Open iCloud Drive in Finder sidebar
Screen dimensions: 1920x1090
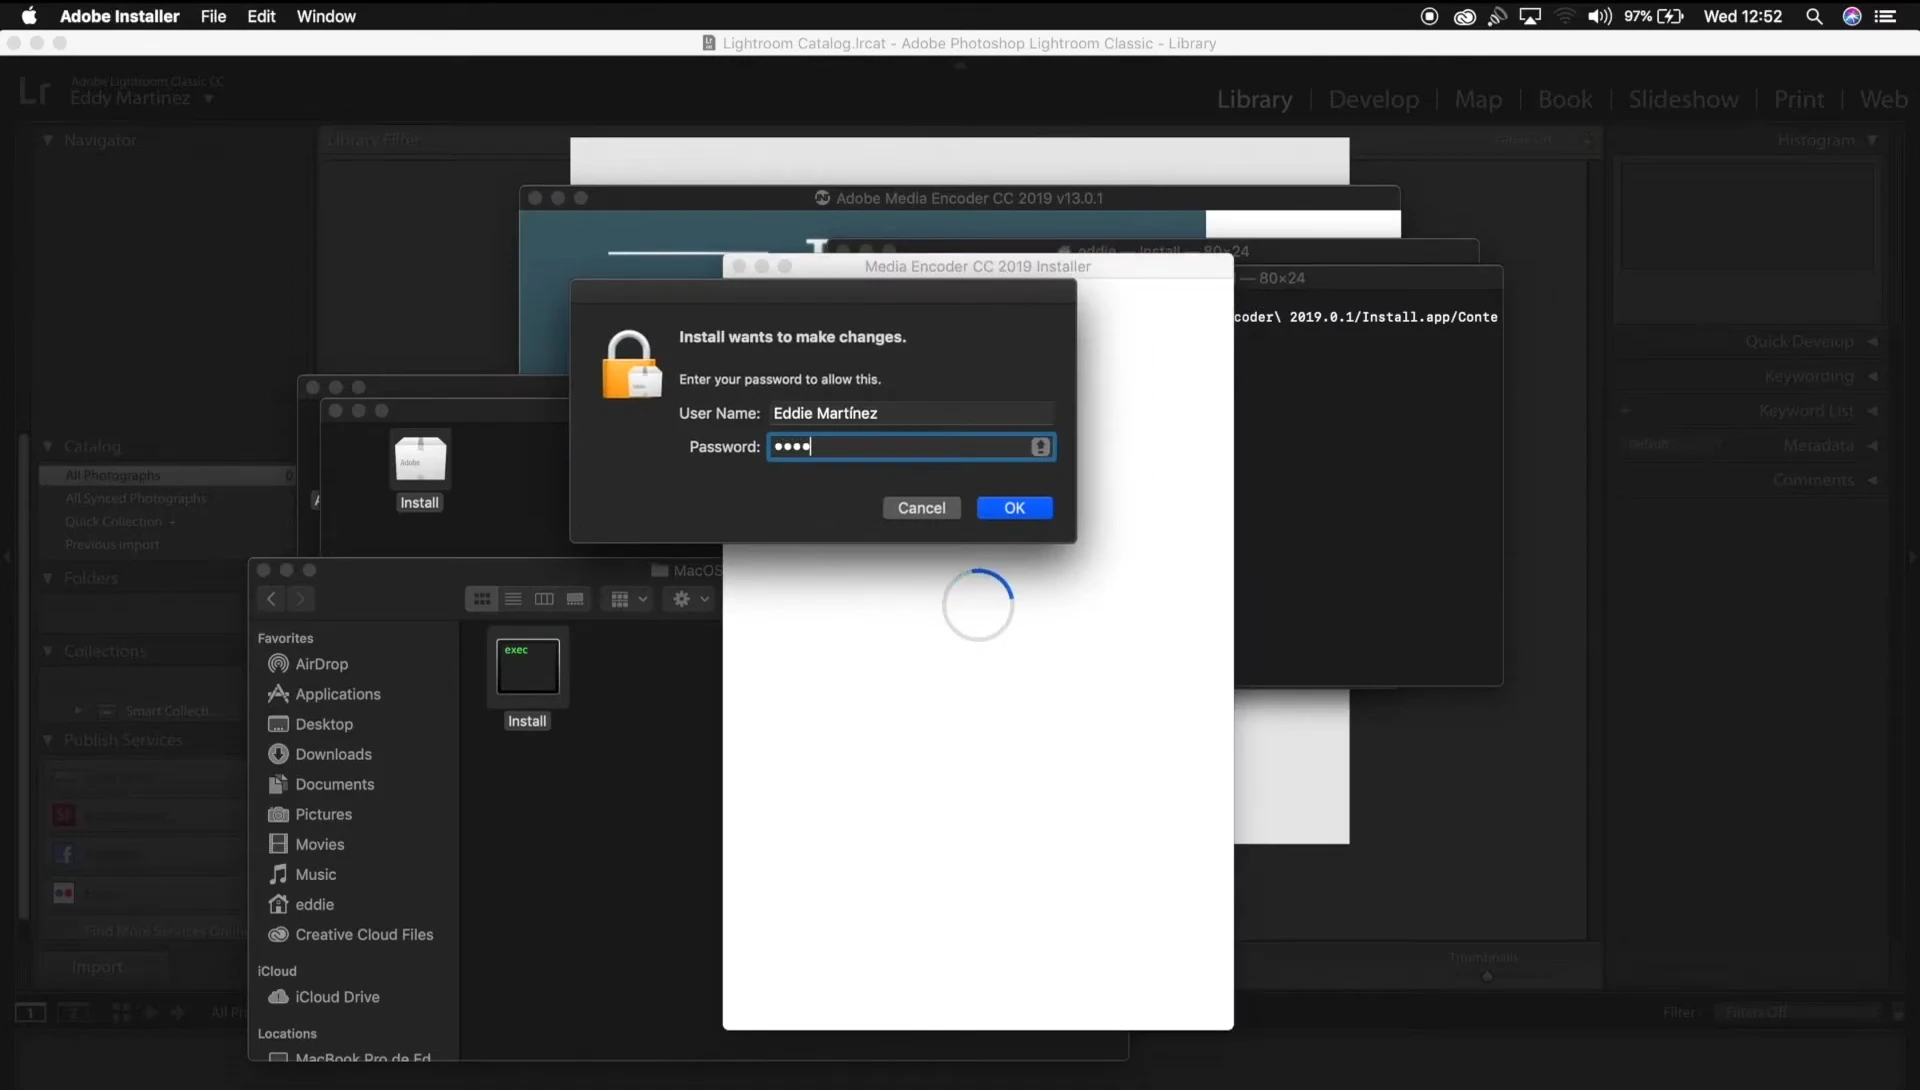click(324, 997)
